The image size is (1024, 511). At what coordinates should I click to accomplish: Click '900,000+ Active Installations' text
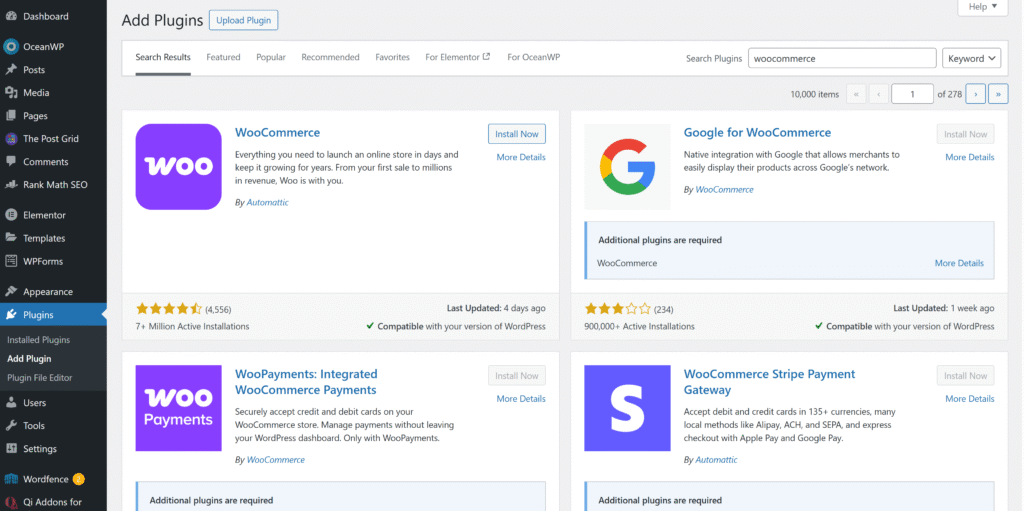tap(639, 326)
